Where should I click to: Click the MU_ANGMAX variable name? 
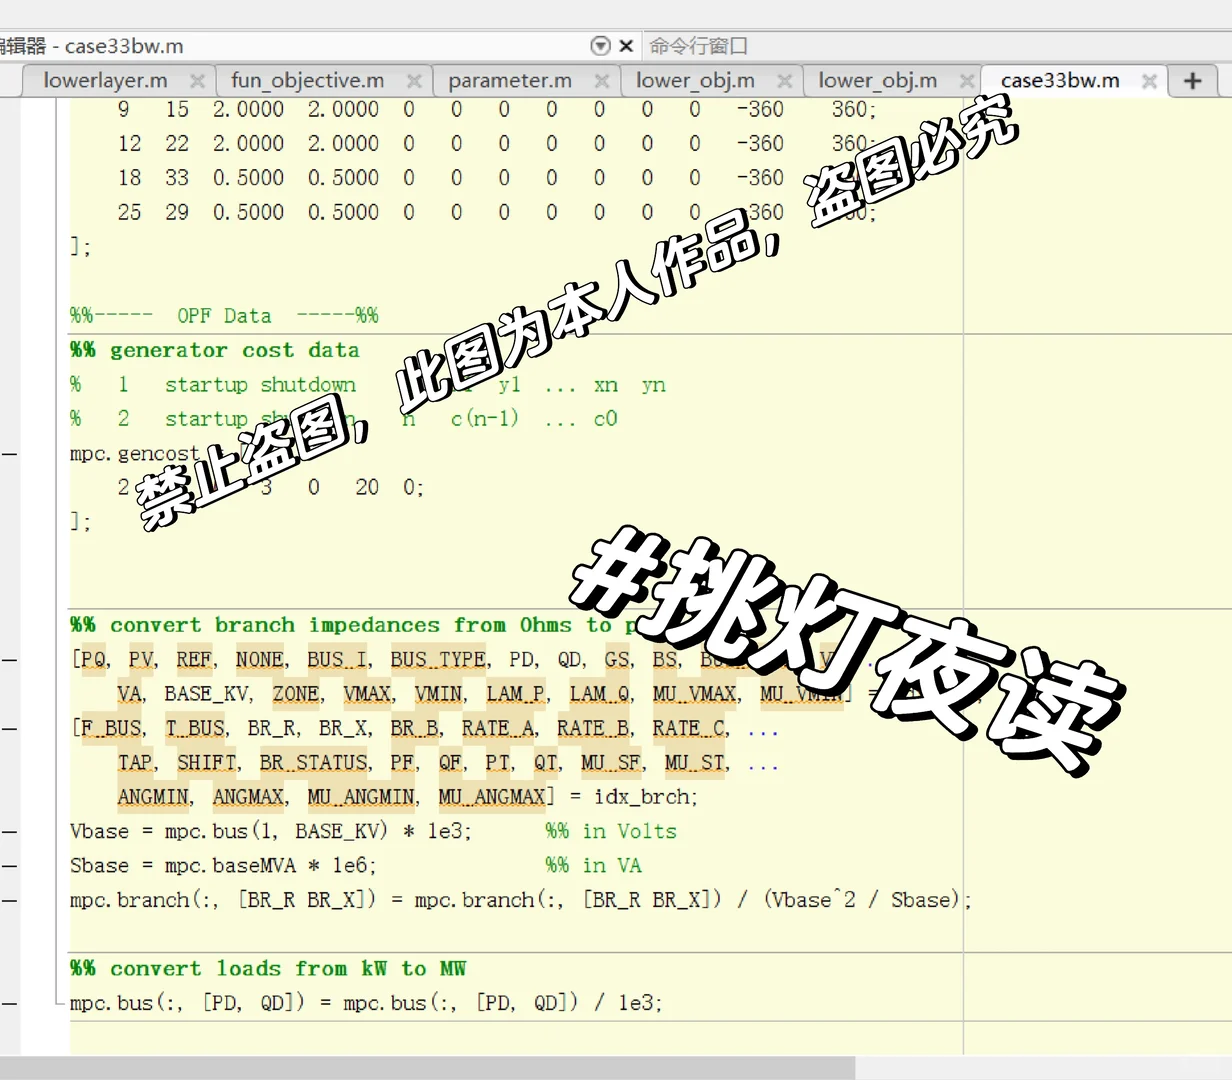coord(492,797)
